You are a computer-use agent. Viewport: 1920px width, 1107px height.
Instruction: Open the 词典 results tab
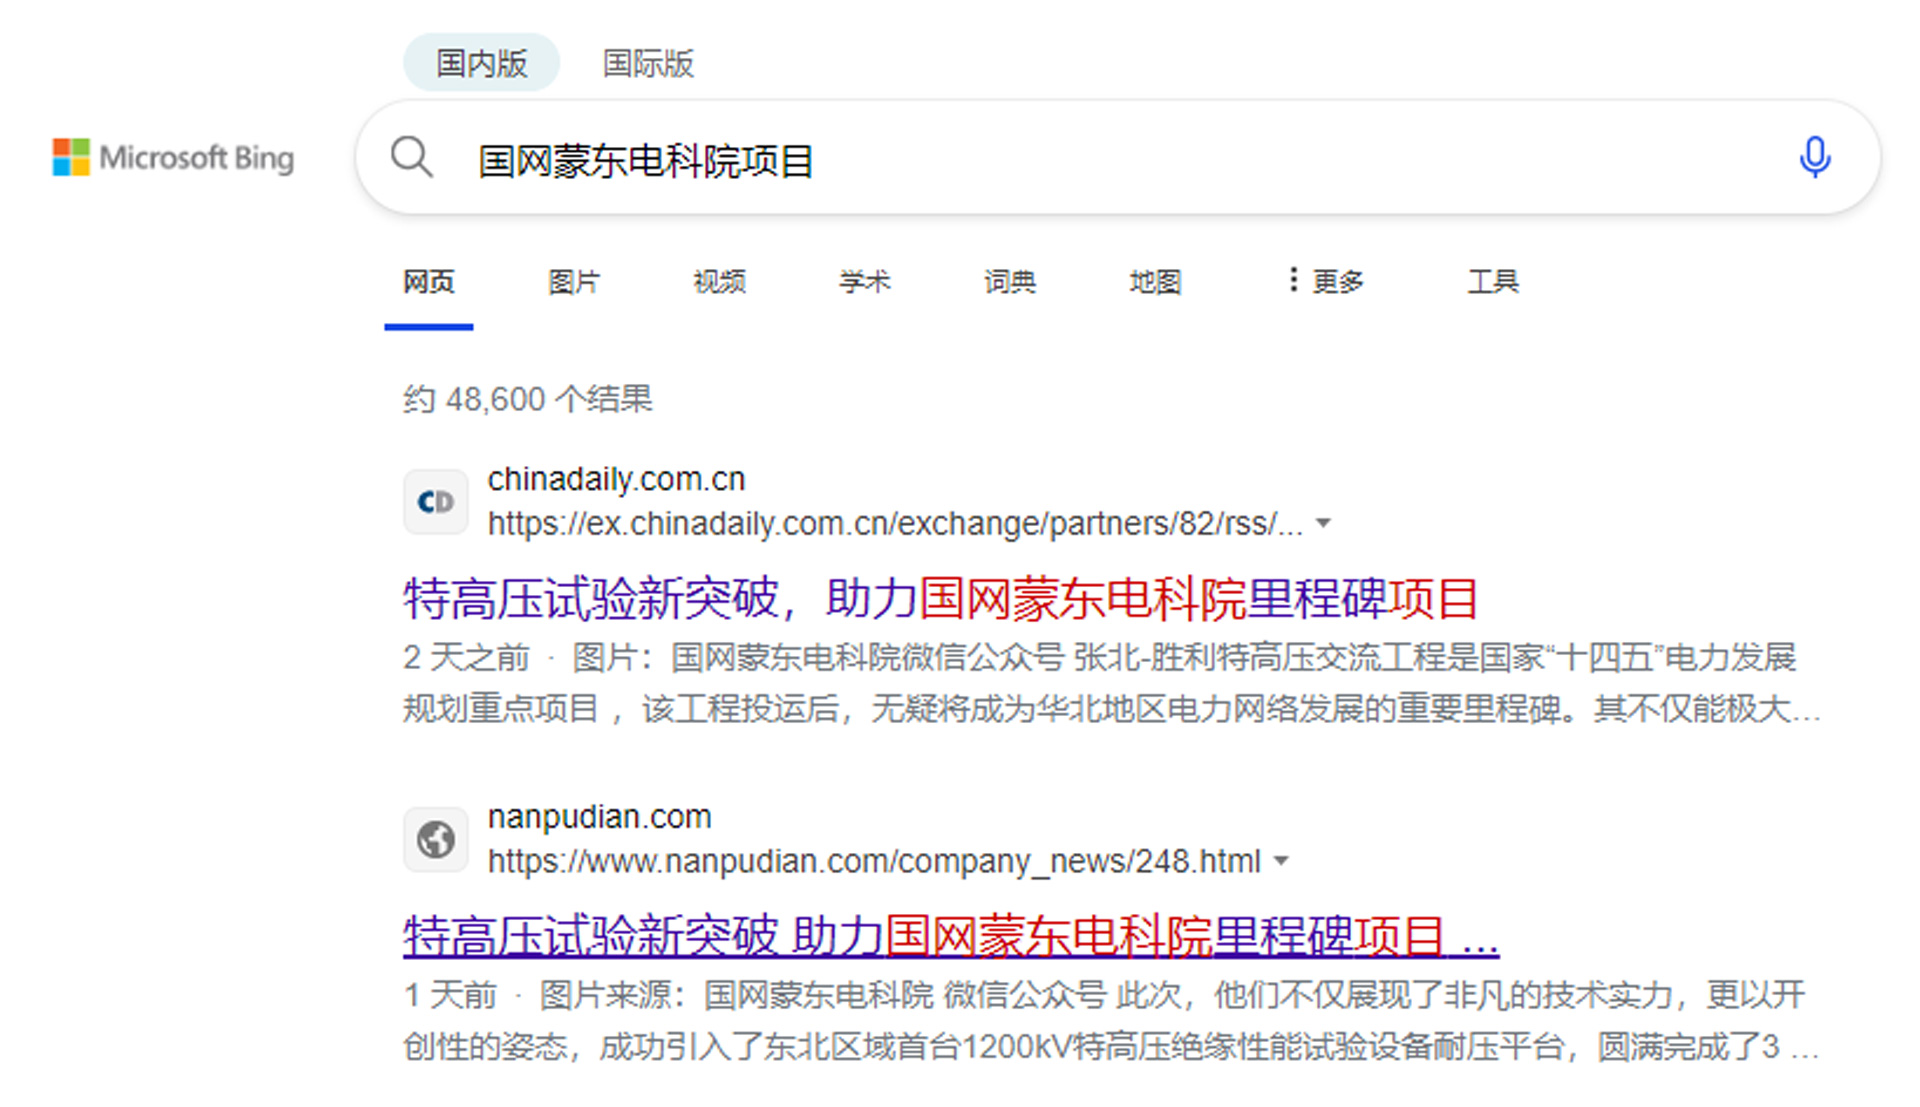[1009, 282]
